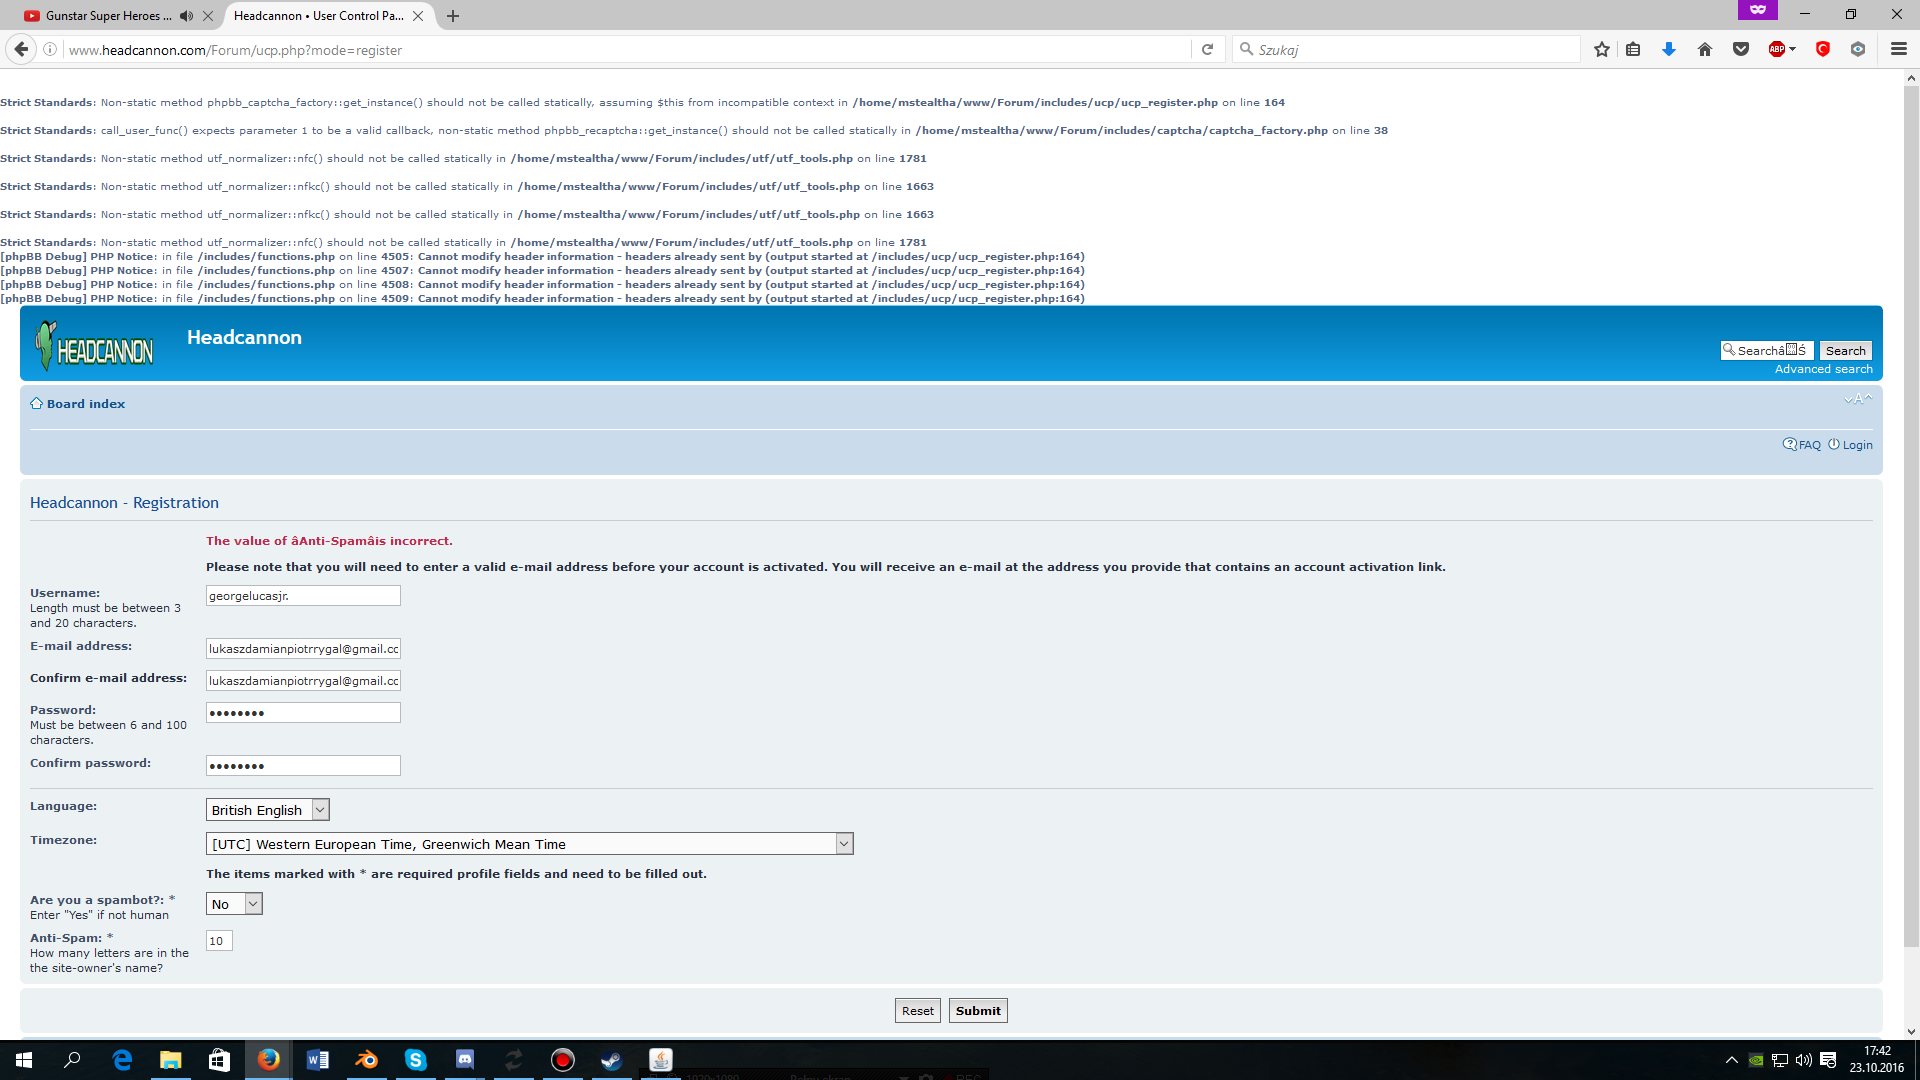Mute the Gunstar Super Heroes tab audio
Screen dimensions: 1920x1080
pos(186,16)
